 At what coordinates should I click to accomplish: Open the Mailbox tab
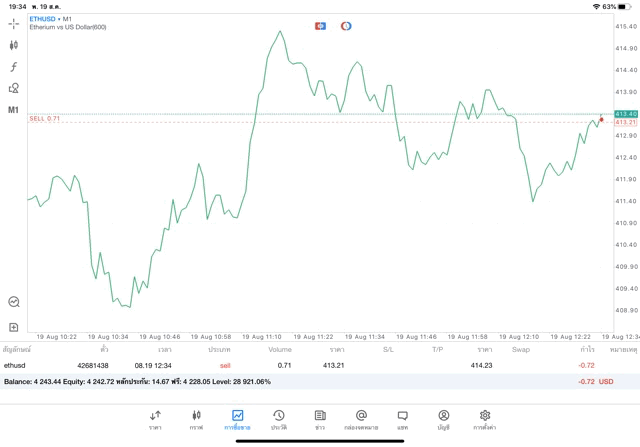(361, 419)
